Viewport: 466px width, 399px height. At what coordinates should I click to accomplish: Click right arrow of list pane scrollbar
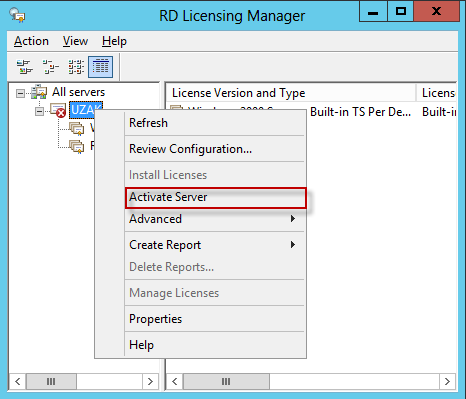pyautogui.click(x=447, y=381)
